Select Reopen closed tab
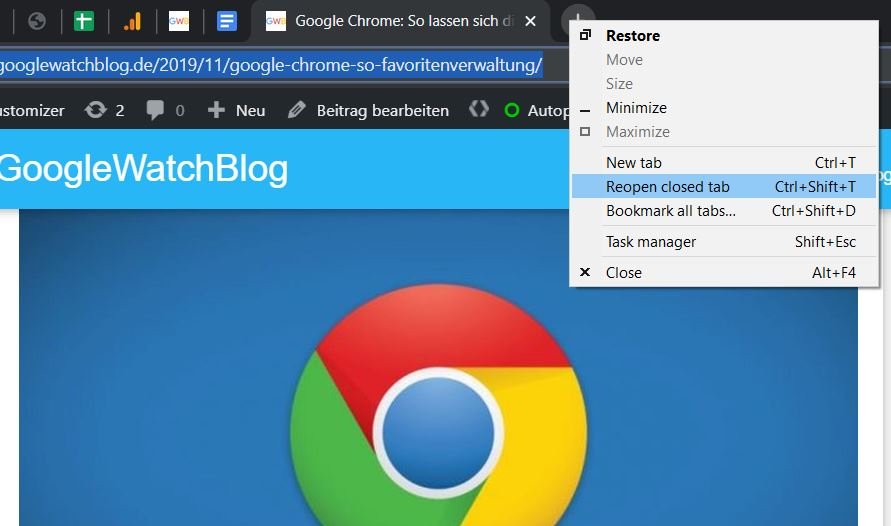891x526 pixels. coord(723,187)
